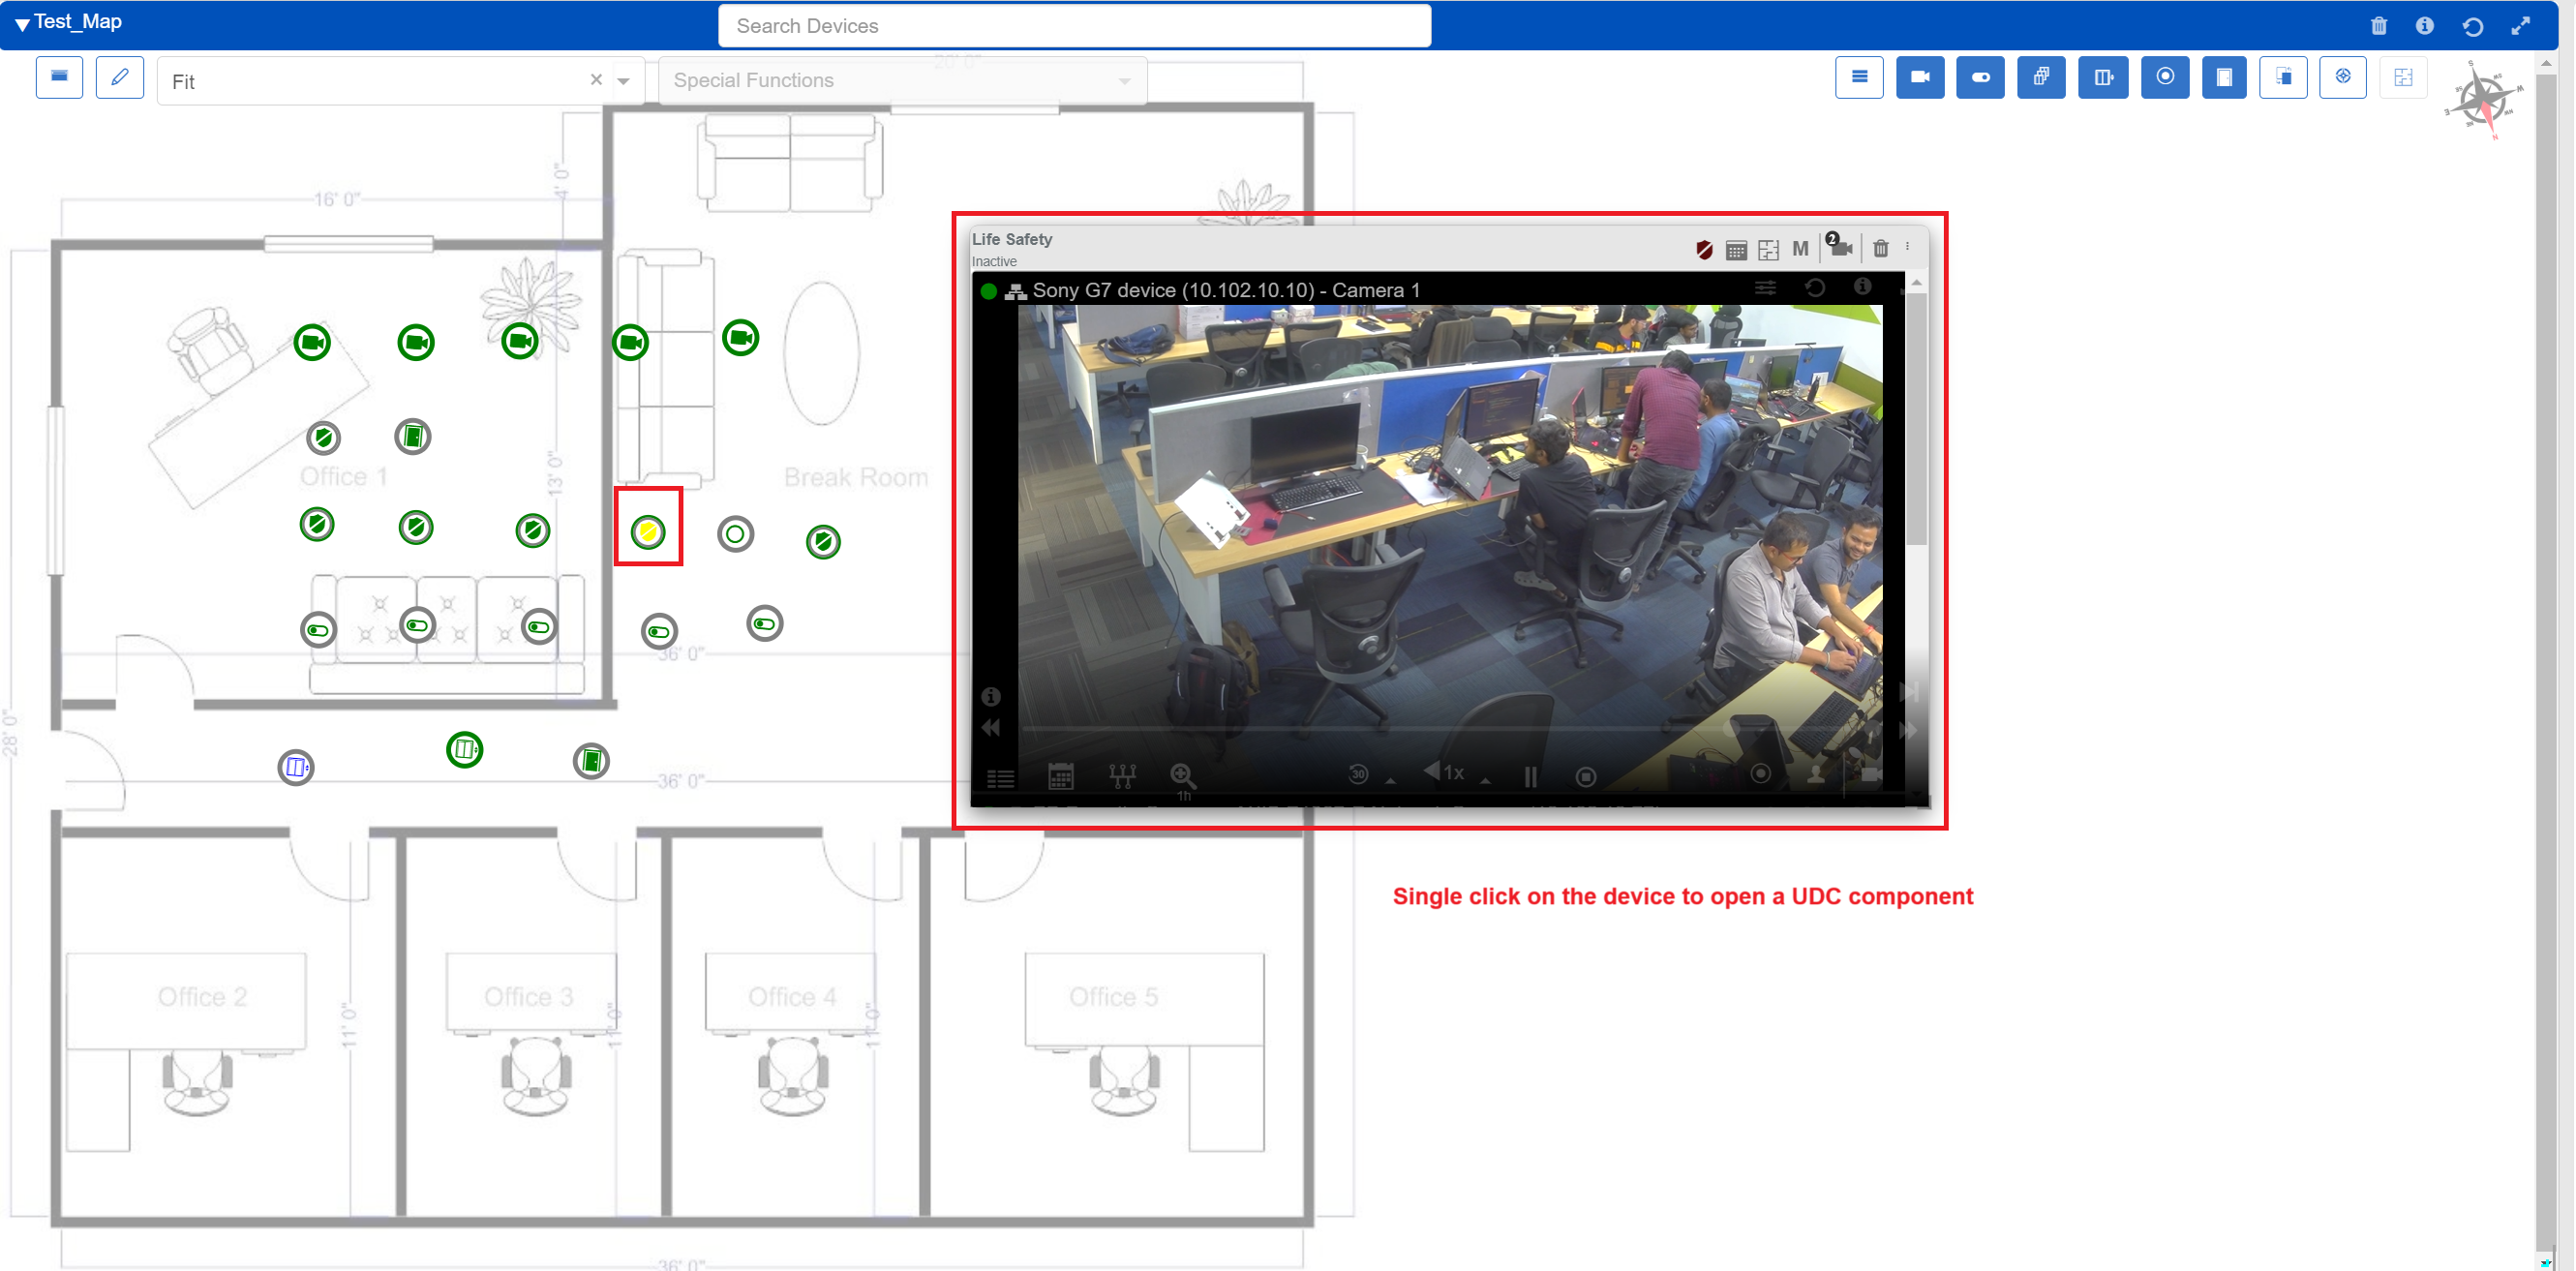Click the M button in Life Safety header
The width and height of the screenshot is (2576, 1271).
coord(1800,249)
